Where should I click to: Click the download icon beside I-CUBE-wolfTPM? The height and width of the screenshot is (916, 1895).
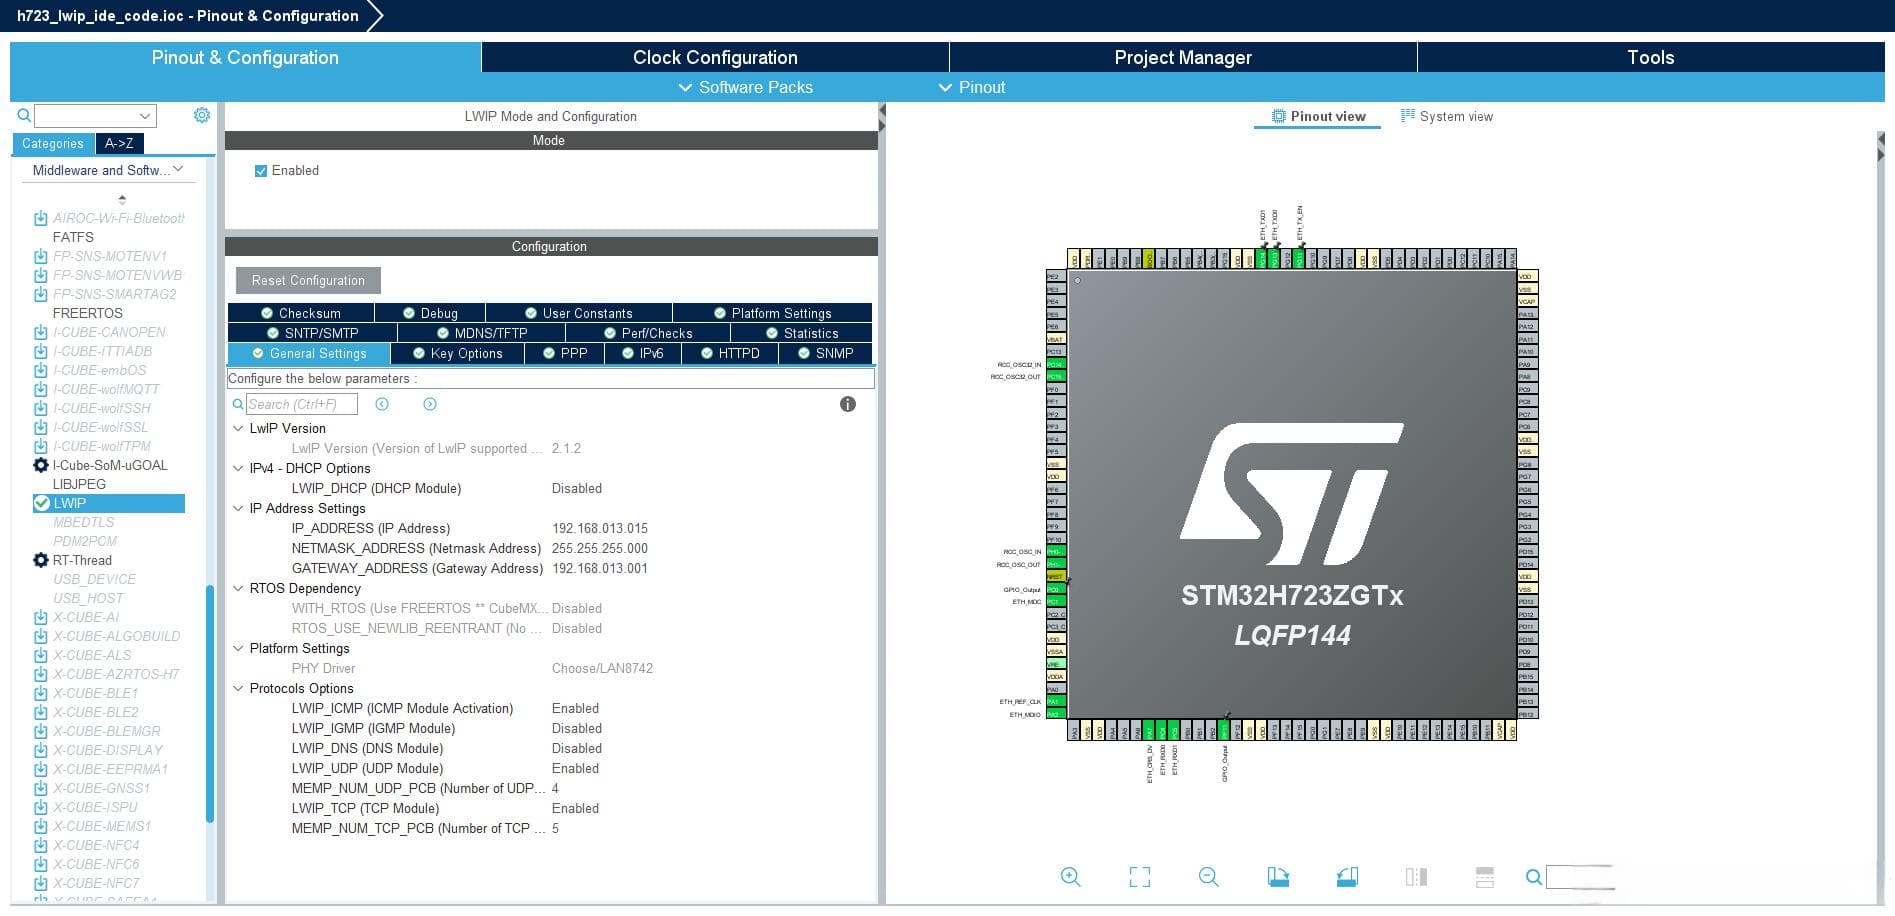coord(41,446)
